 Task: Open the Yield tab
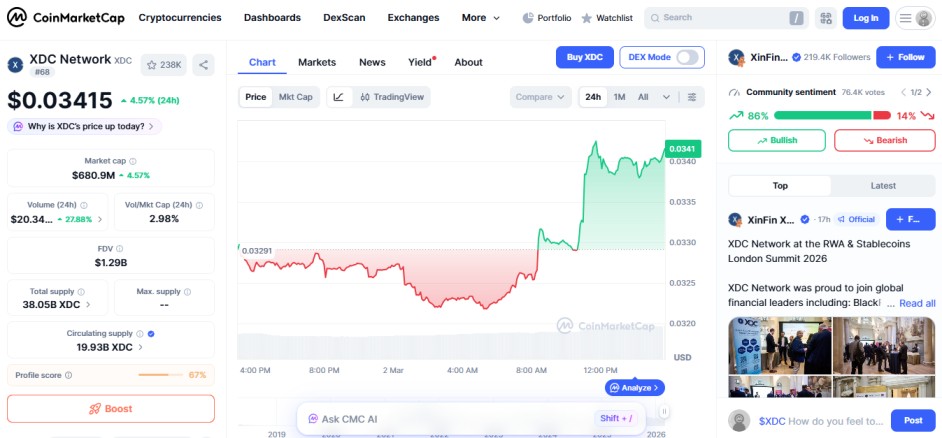pos(421,62)
